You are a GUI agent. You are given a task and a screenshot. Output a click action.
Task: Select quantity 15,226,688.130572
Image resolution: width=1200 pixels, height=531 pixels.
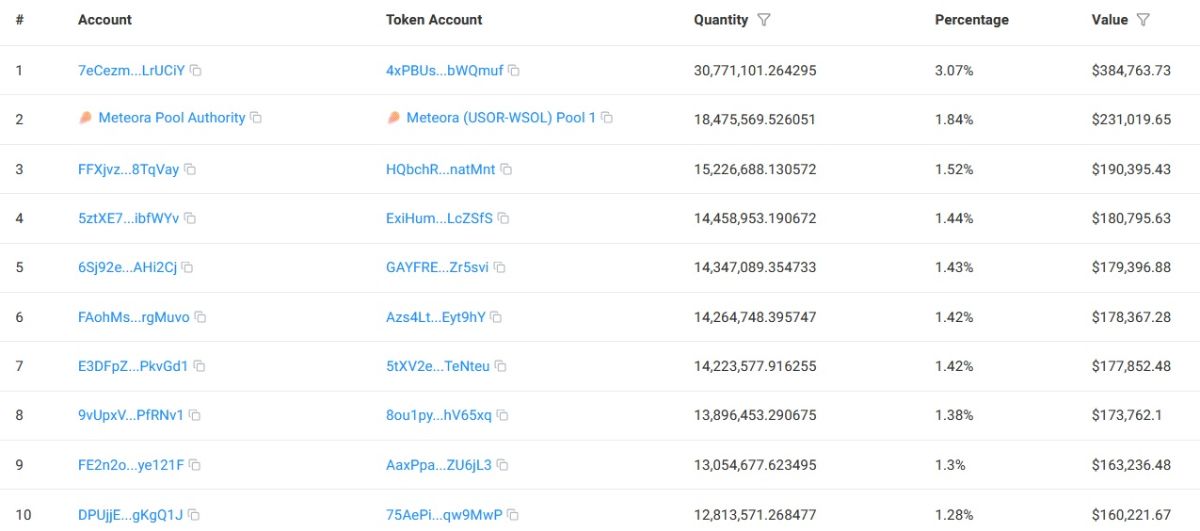pos(755,170)
